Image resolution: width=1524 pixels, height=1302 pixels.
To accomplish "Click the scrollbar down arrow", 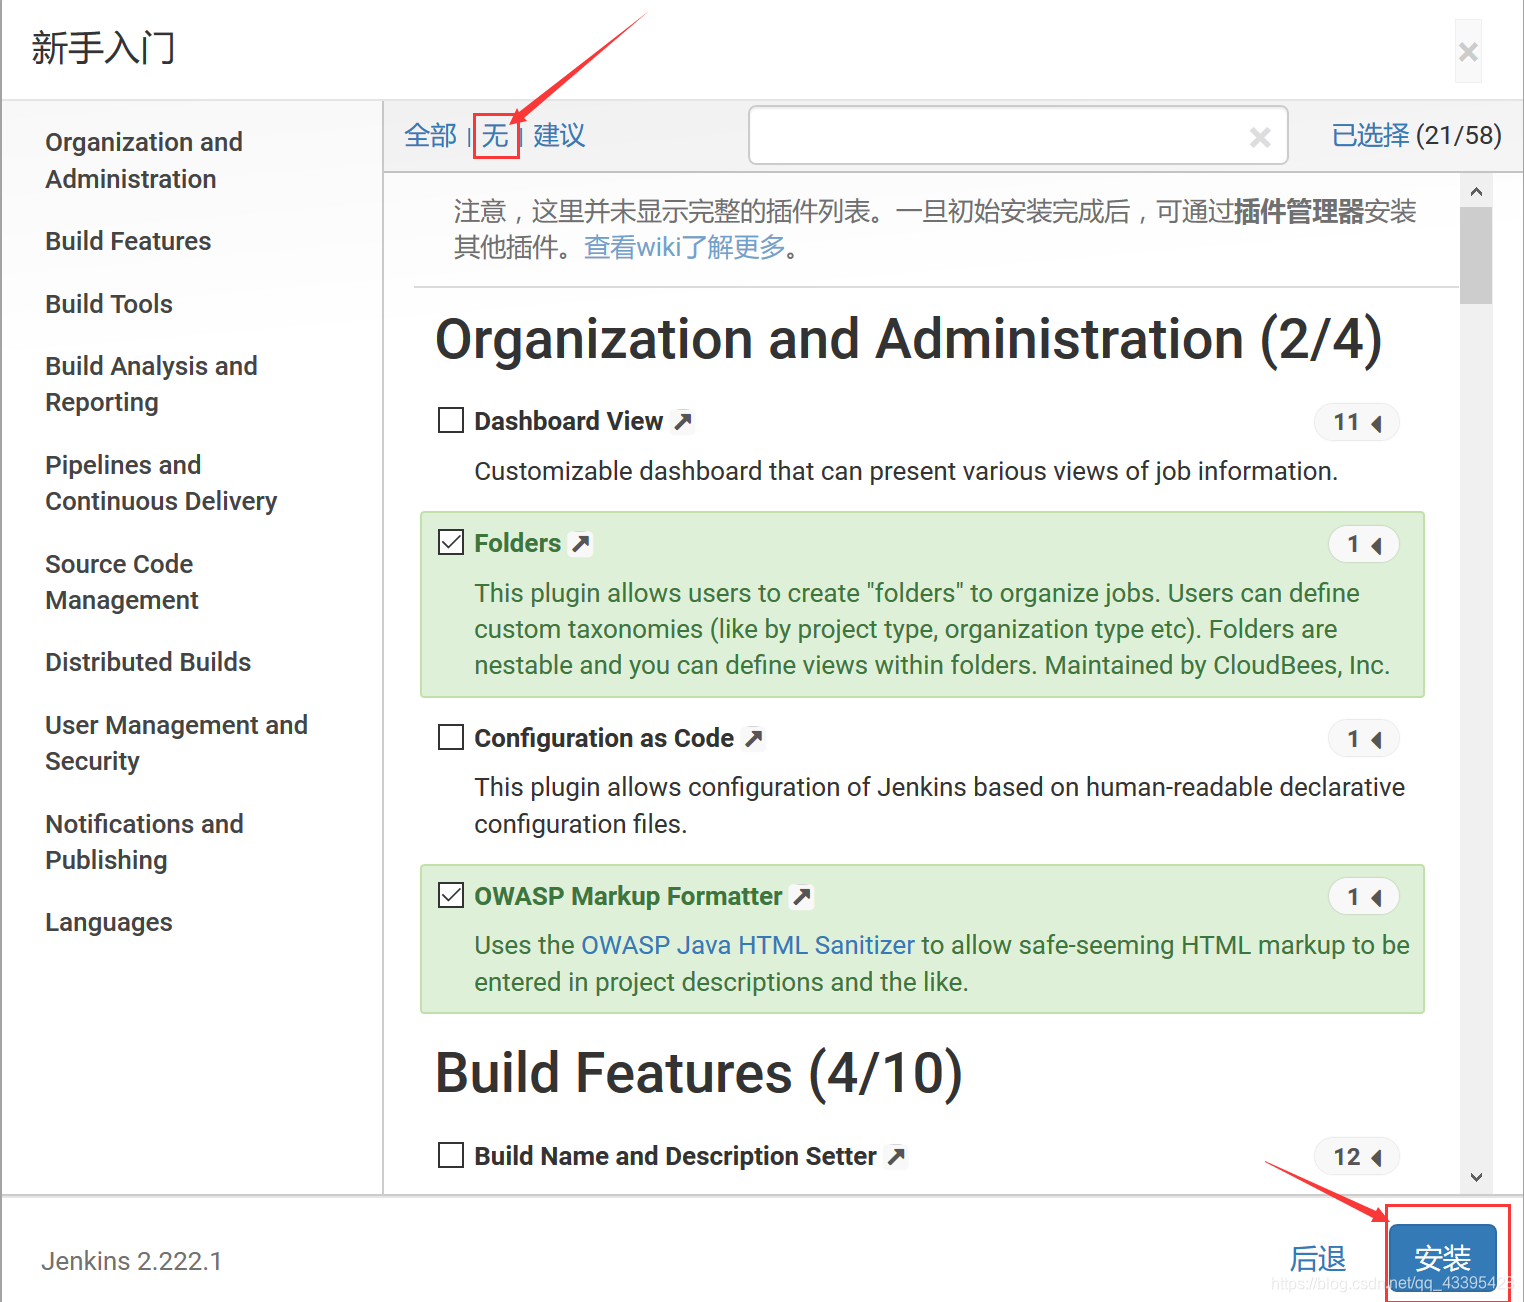I will pyautogui.click(x=1476, y=1177).
